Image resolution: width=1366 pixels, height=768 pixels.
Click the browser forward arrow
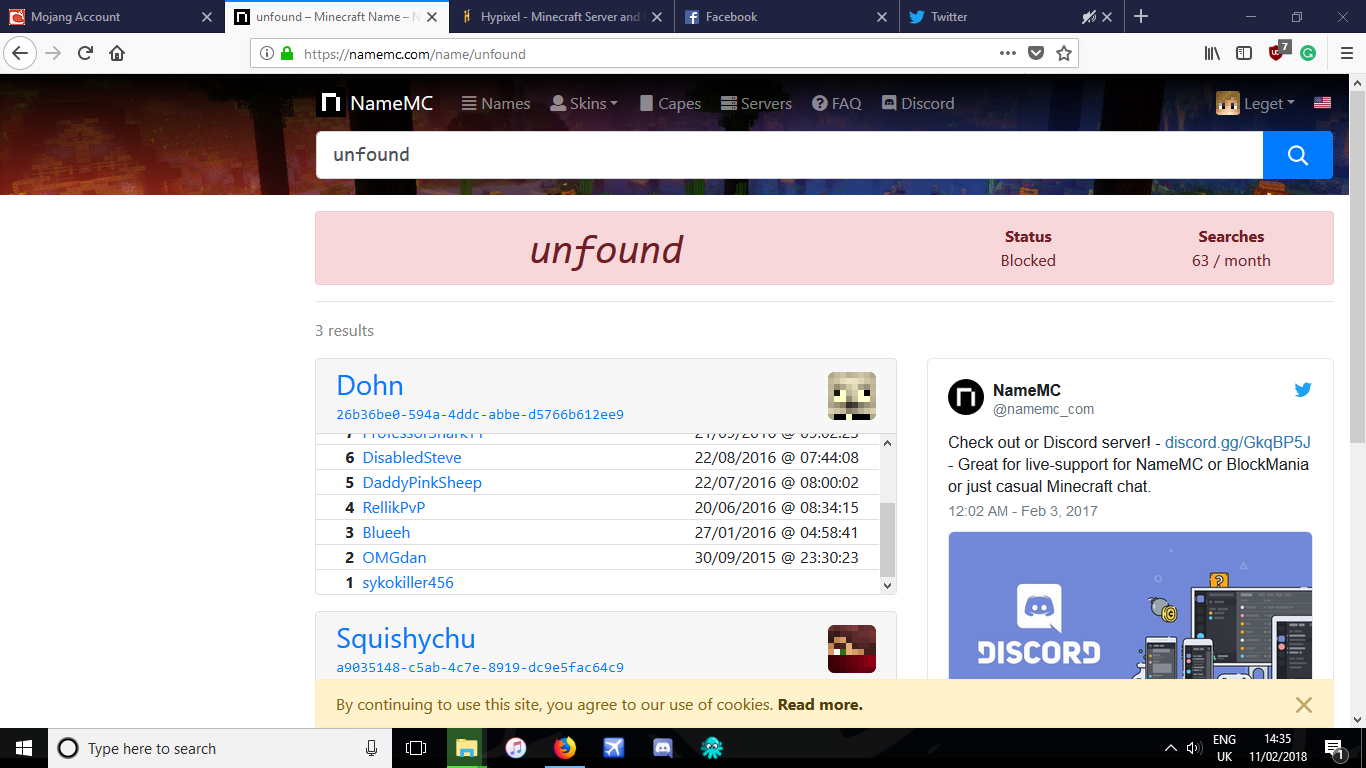pyautogui.click(x=54, y=53)
